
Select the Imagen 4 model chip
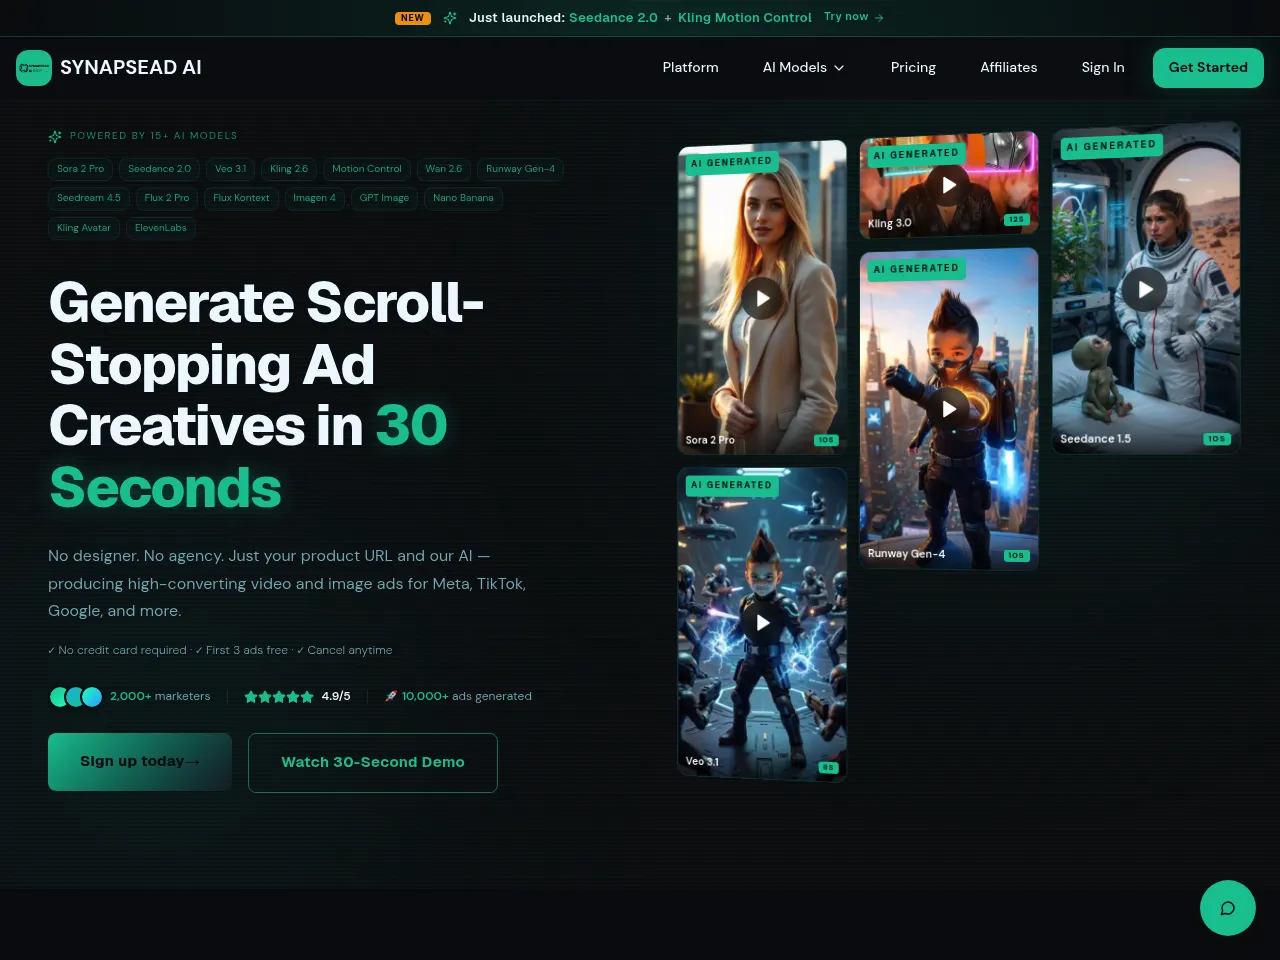pyautogui.click(x=314, y=198)
